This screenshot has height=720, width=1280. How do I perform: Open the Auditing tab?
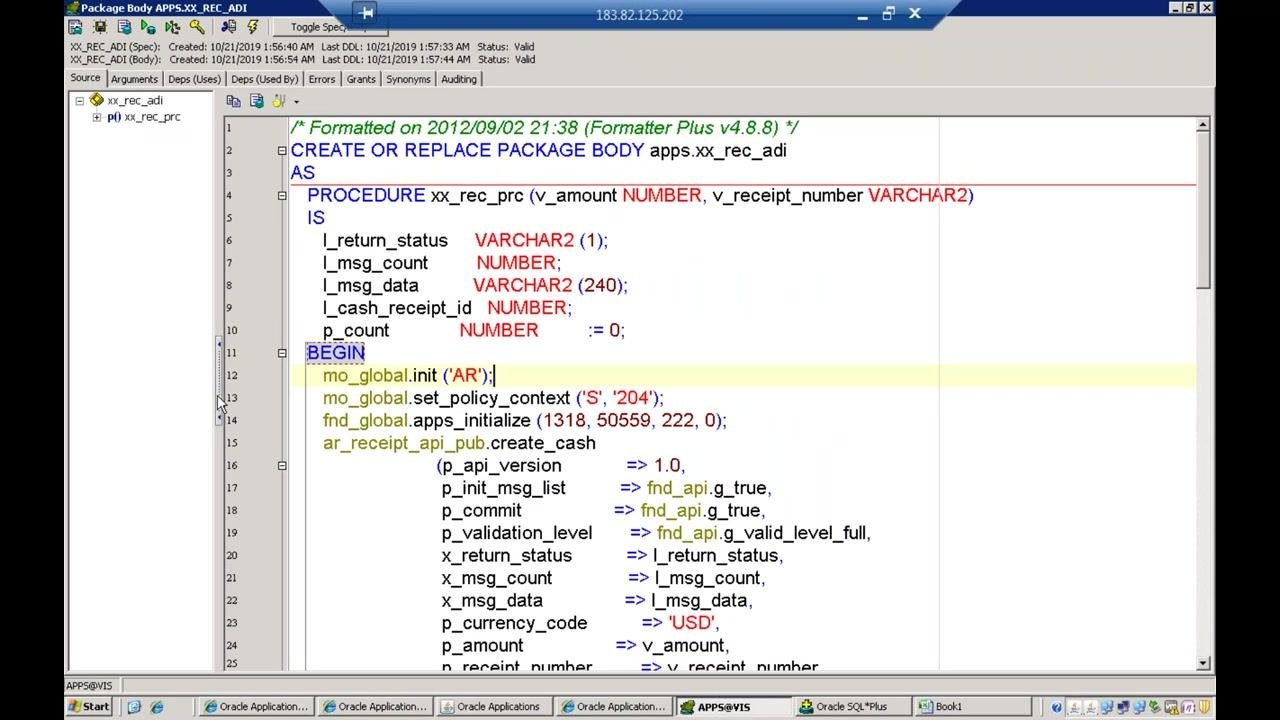(459, 79)
